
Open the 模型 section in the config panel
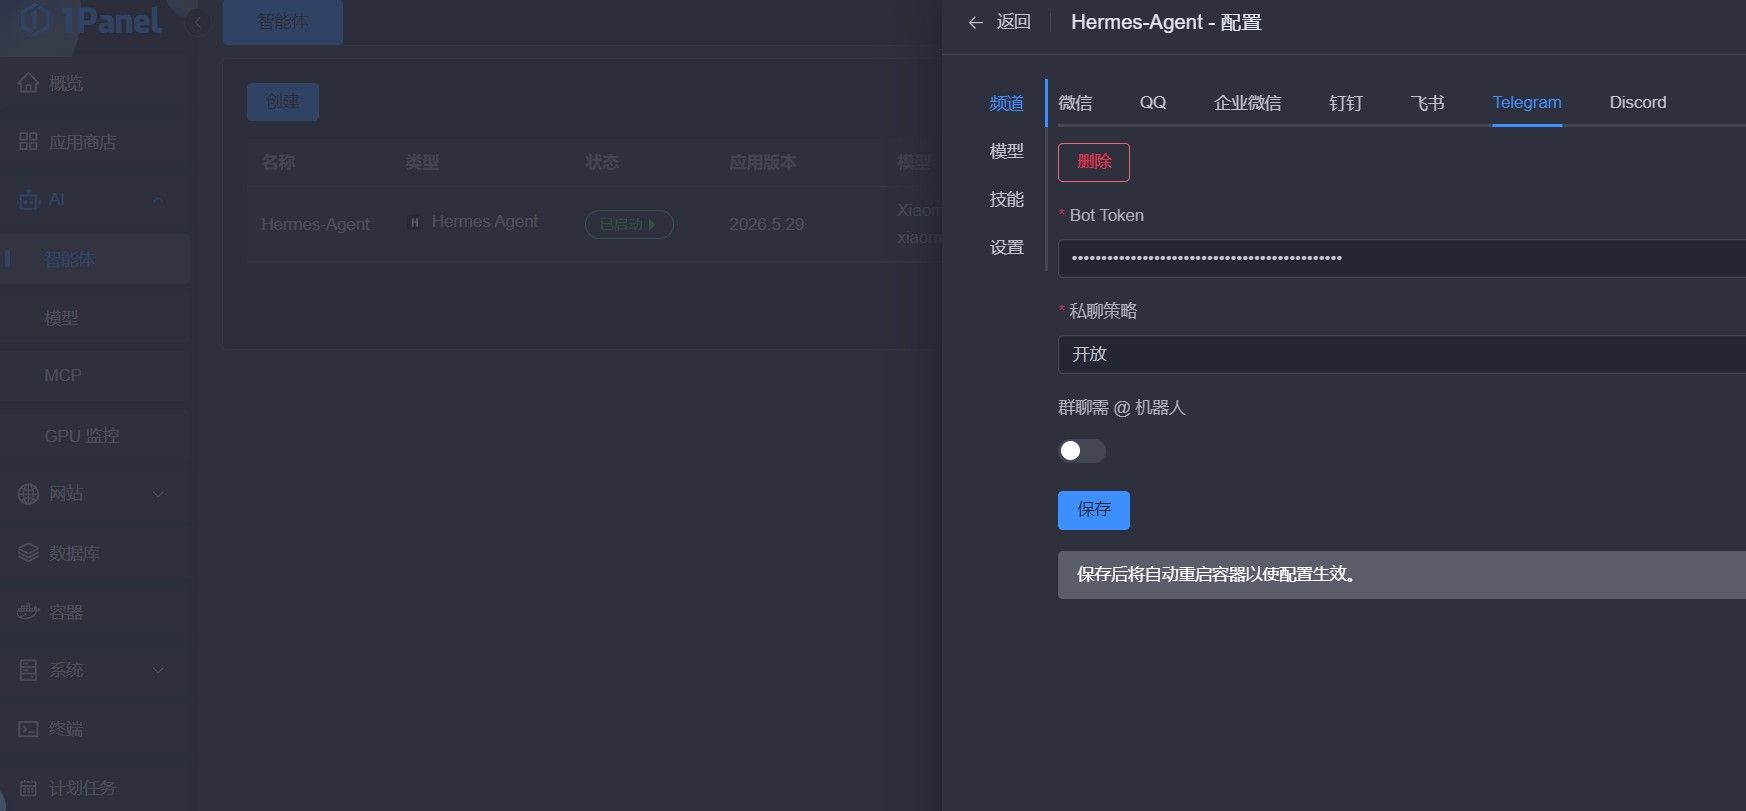coord(1006,151)
